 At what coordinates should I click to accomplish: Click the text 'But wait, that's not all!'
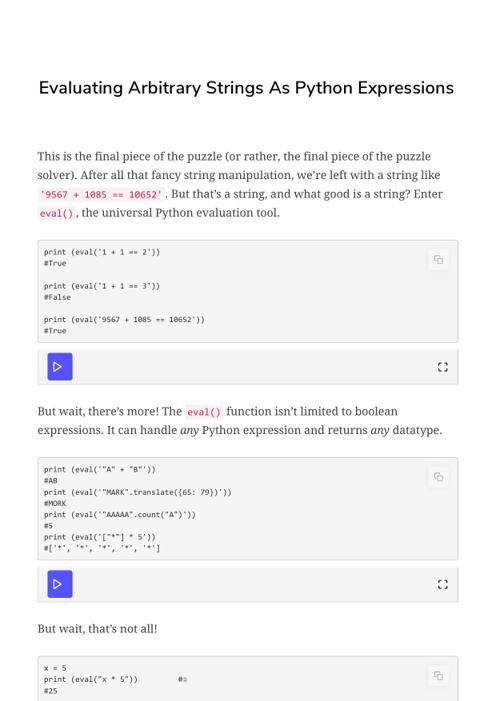[98, 629]
